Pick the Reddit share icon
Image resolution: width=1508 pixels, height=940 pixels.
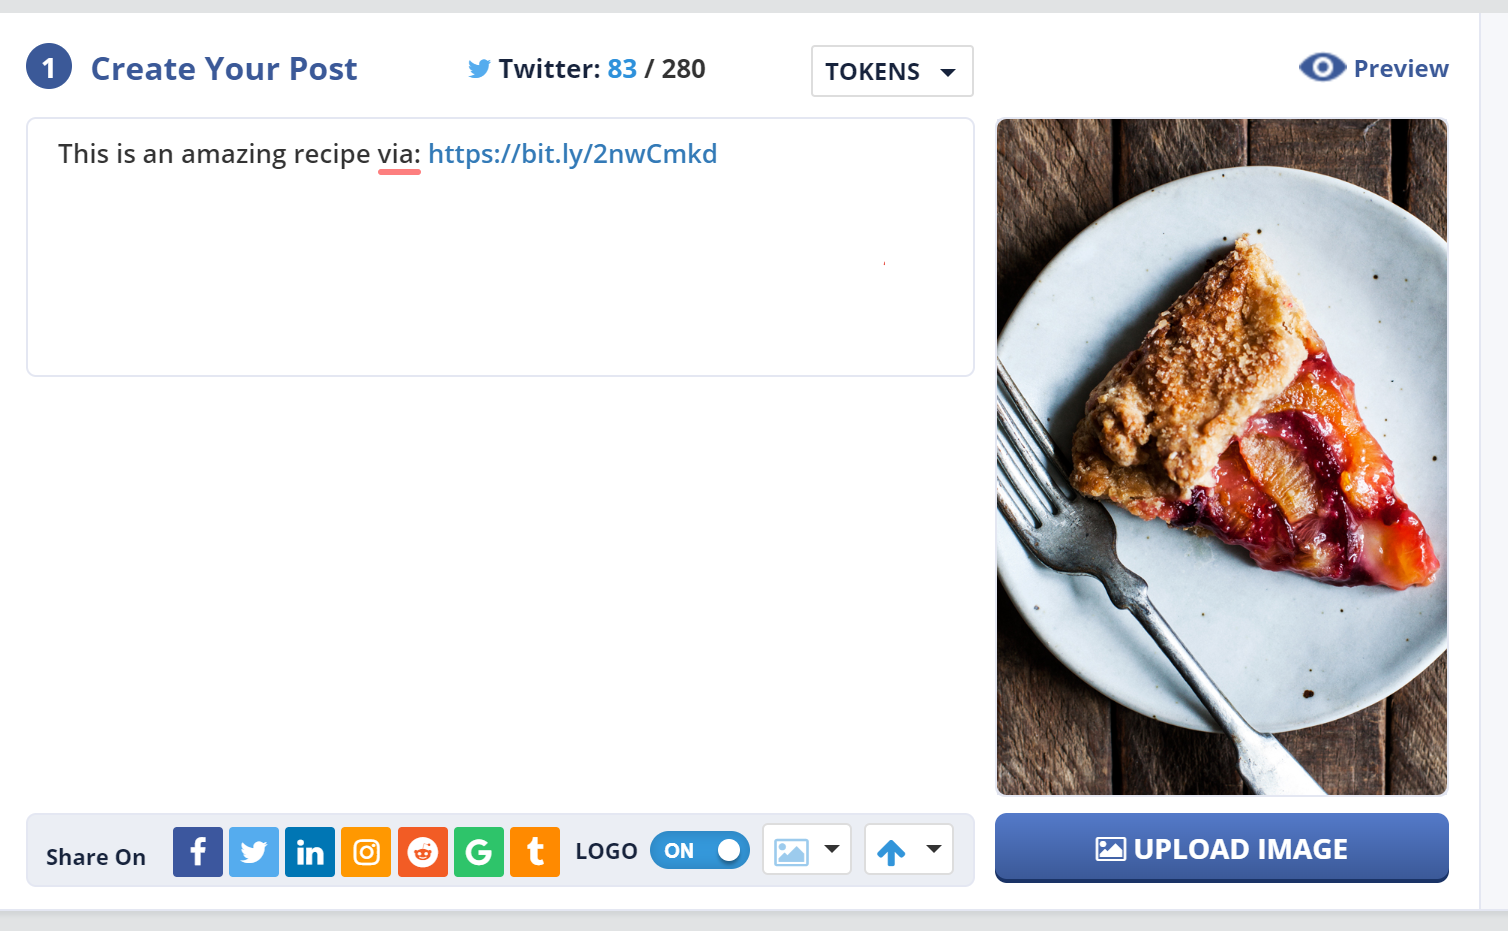(x=423, y=852)
